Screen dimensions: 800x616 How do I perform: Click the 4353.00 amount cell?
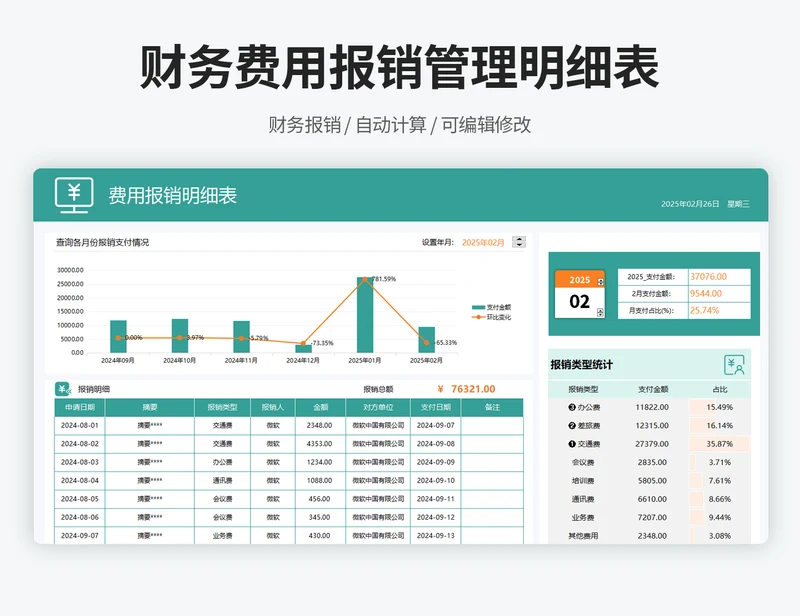[319, 443]
